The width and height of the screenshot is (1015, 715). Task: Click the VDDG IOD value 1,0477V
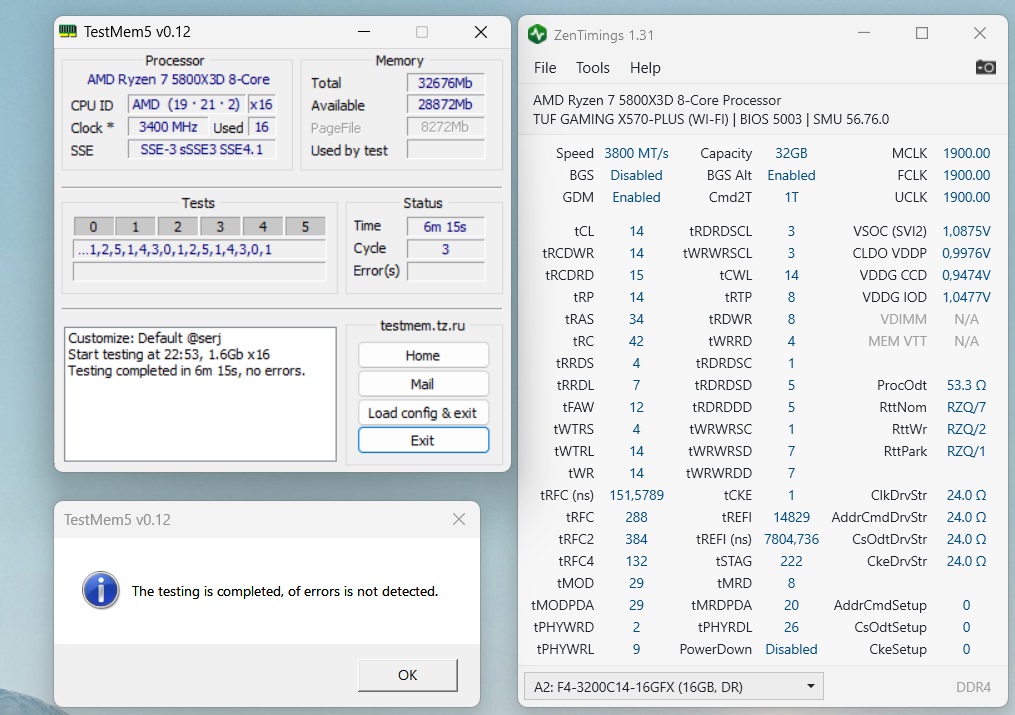966,297
